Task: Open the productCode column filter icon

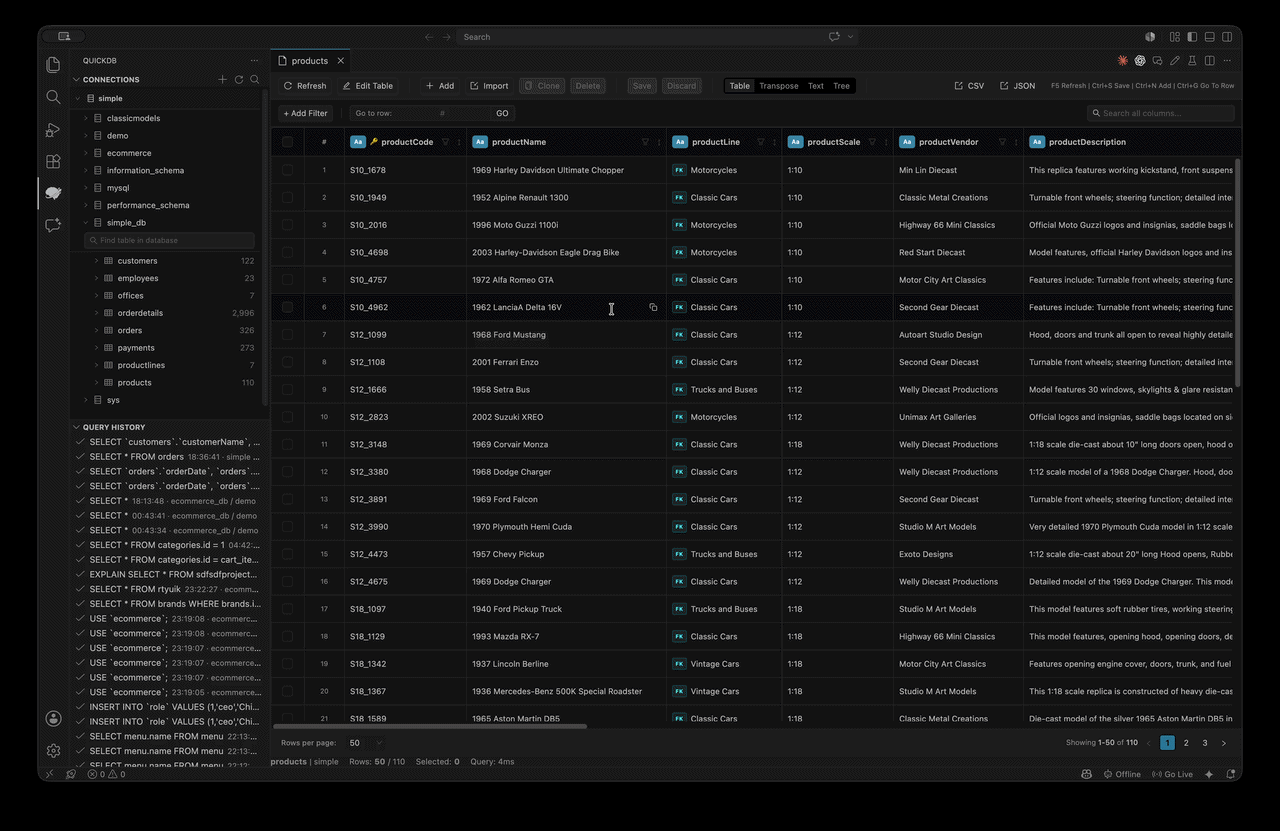Action: pyautogui.click(x=445, y=142)
